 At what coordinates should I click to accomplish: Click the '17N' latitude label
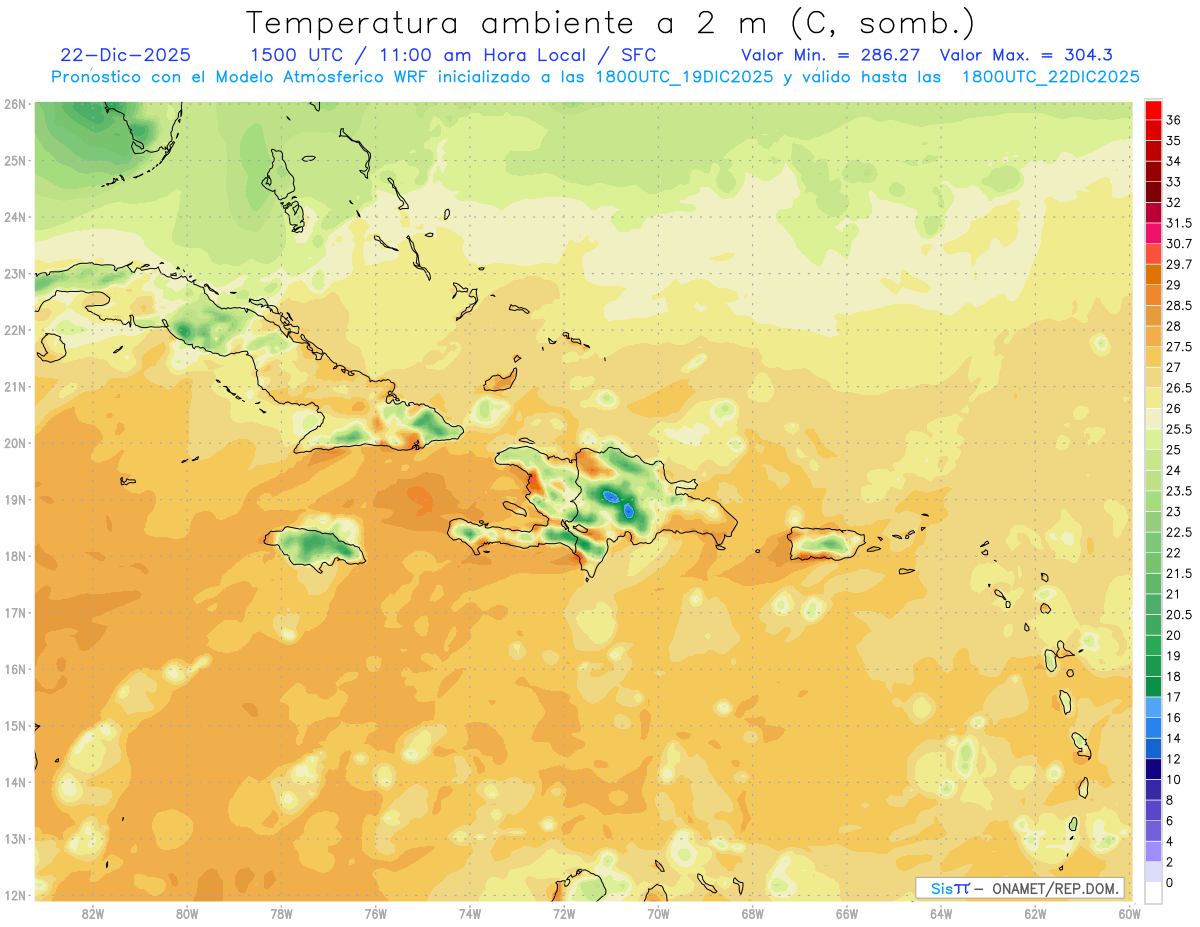point(15,612)
